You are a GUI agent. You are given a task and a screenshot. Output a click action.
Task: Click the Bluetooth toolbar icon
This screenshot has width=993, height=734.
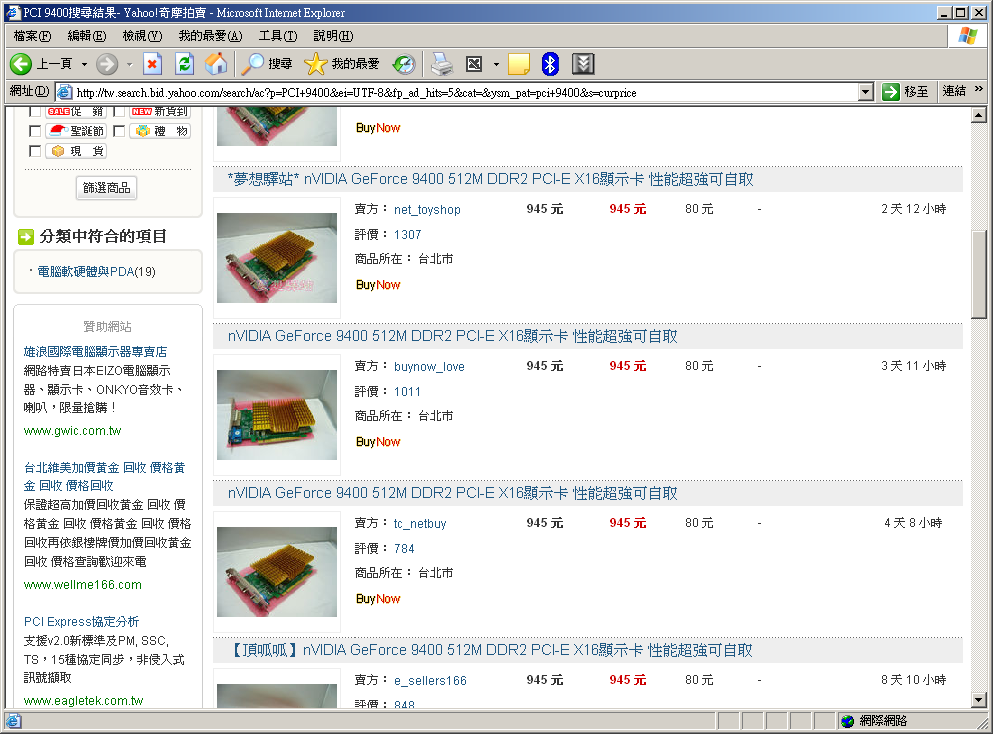point(549,64)
